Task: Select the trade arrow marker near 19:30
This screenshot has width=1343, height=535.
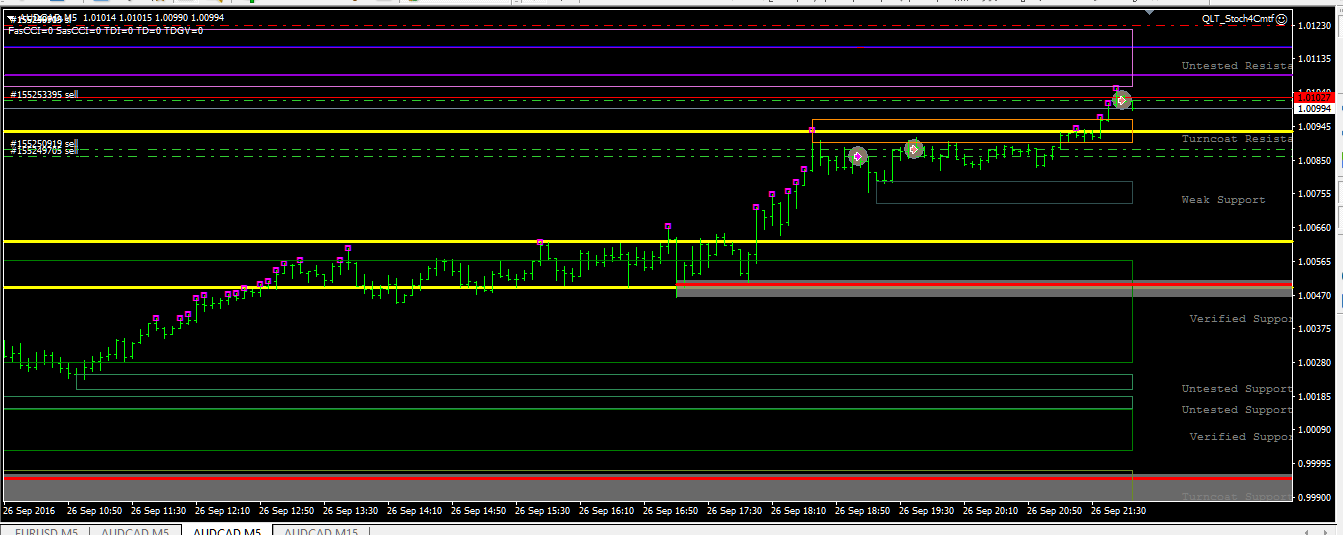Action: pyautogui.click(x=913, y=149)
